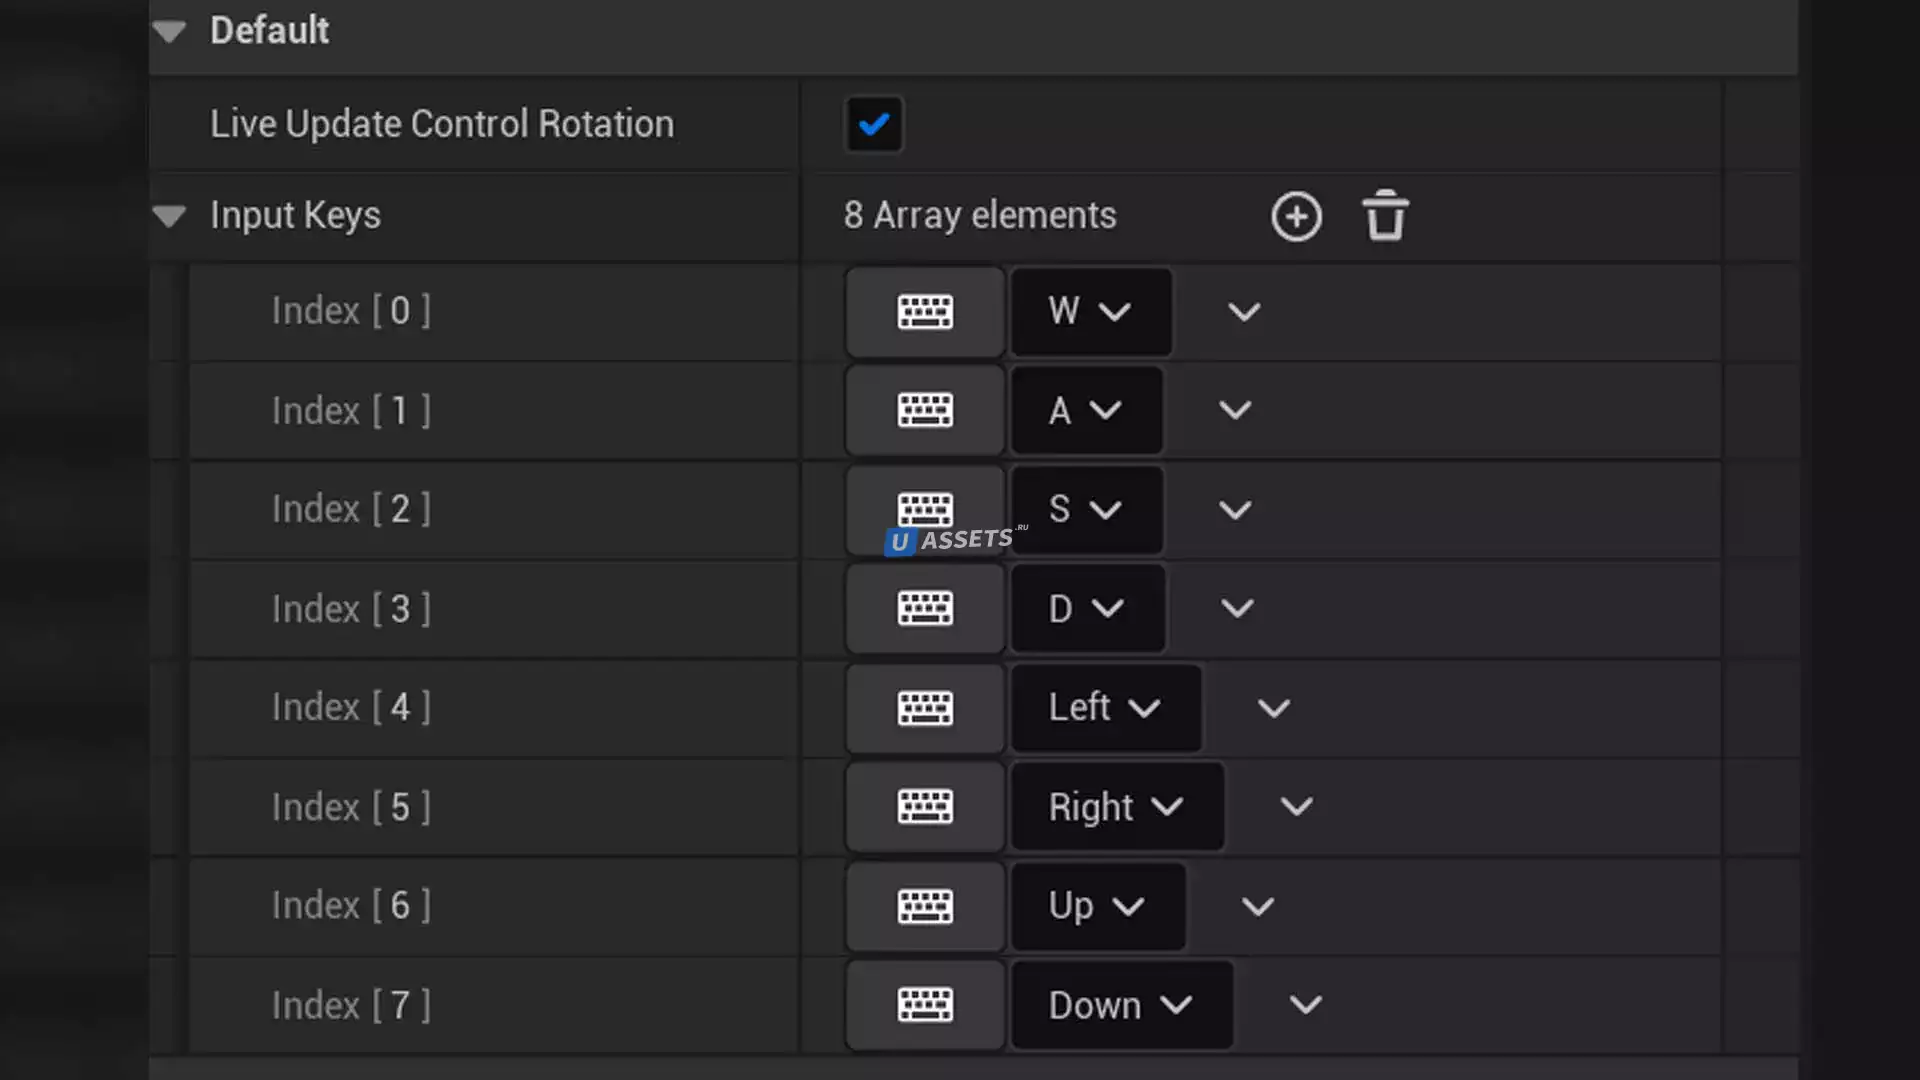Collapse the Default category section
The height and width of the screenshot is (1080, 1920).
170,32
